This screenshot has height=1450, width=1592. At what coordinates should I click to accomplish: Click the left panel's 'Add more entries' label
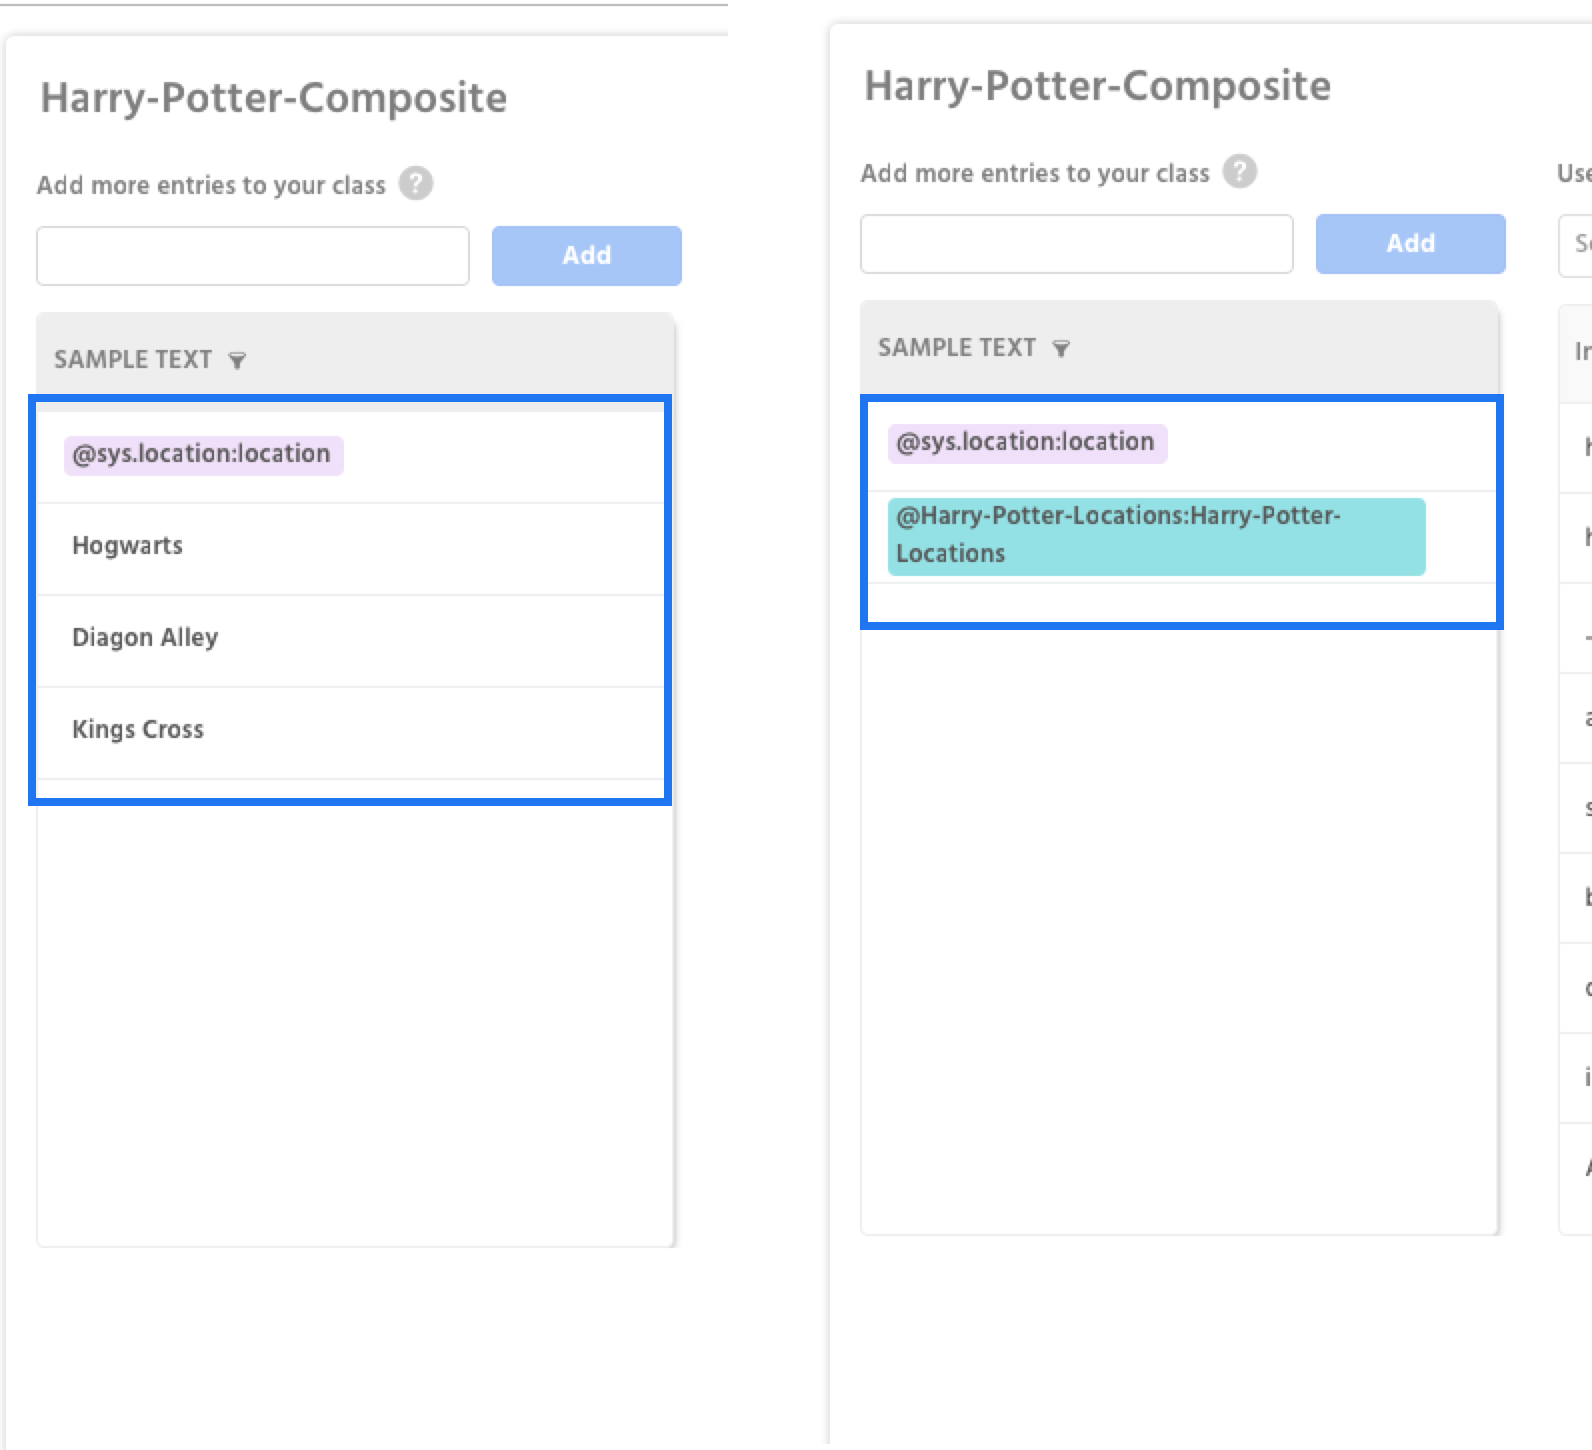coord(211,185)
